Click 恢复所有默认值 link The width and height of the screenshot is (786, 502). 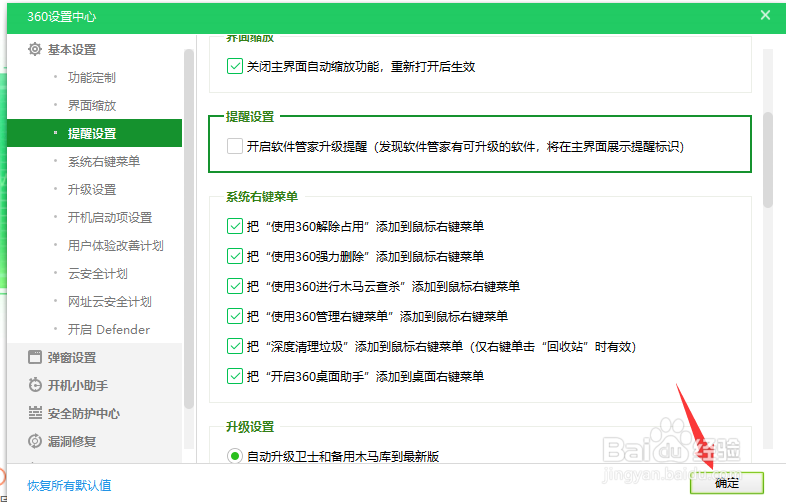[x=69, y=485]
